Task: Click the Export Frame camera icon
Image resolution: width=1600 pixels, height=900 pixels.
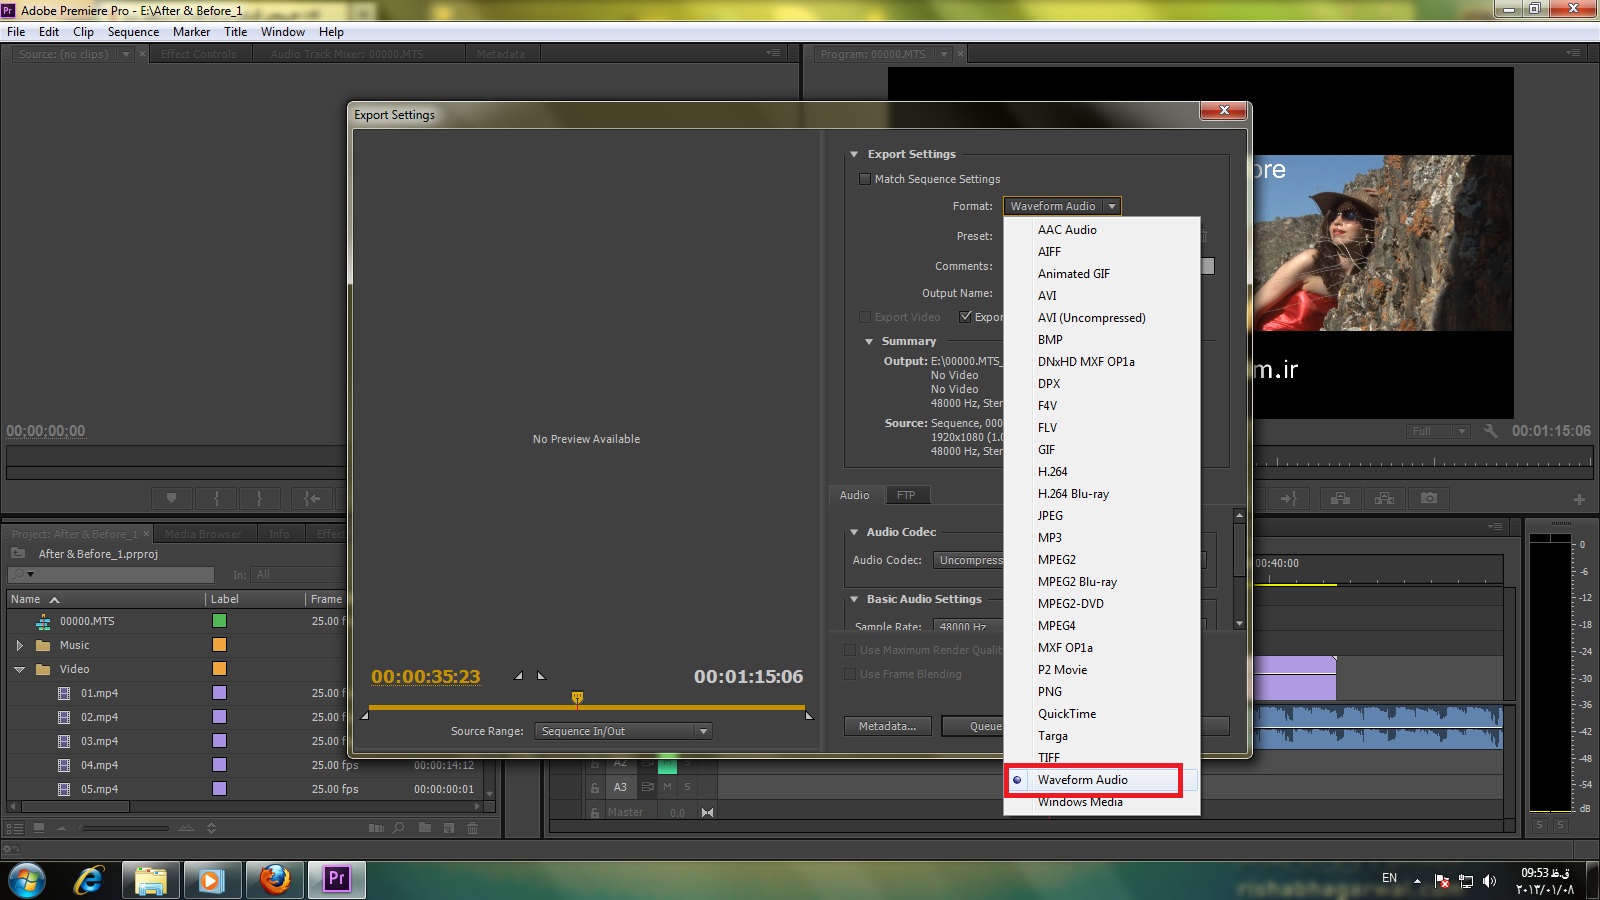Action: 1429,498
